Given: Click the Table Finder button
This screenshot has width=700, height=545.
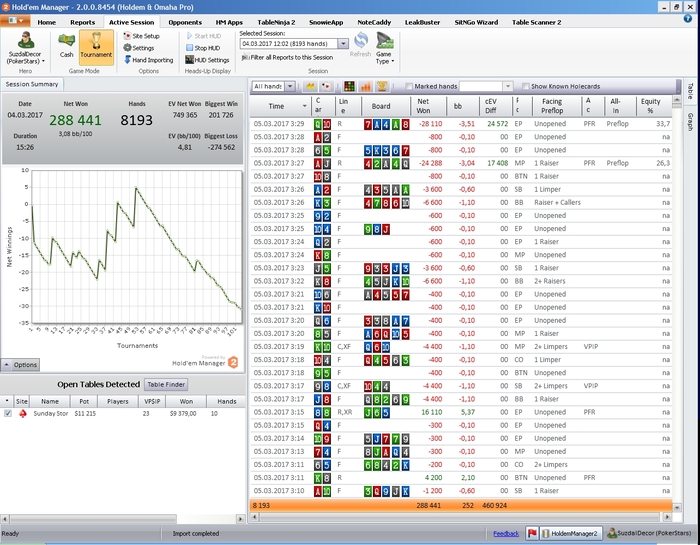Looking at the screenshot, I should click(x=166, y=384).
